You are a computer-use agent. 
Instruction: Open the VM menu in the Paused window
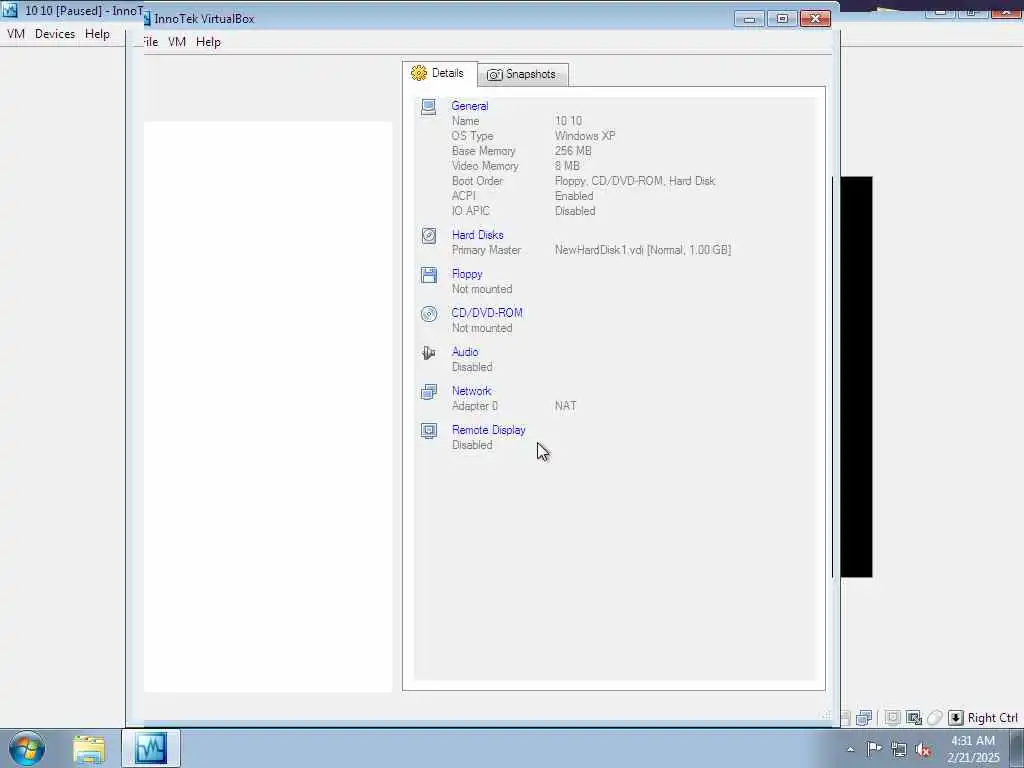click(15, 34)
